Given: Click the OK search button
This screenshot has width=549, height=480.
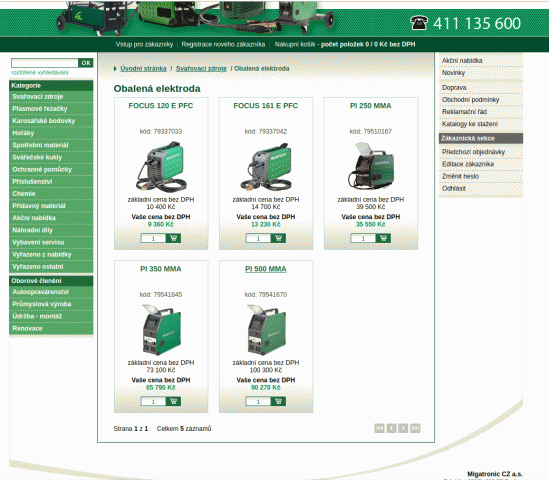Looking at the screenshot, I should [86, 63].
